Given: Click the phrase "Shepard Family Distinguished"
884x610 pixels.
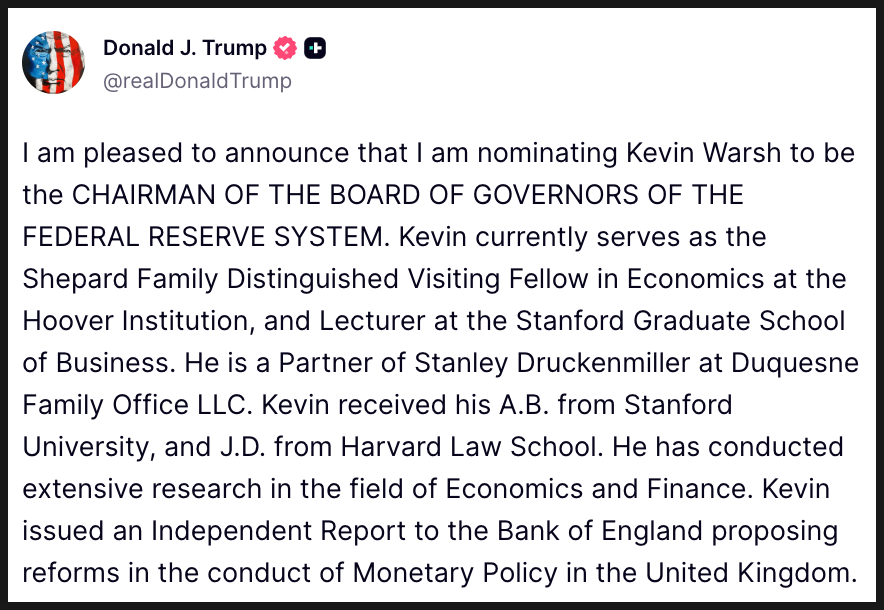Looking at the screenshot, I should click(x=172, y=280).
